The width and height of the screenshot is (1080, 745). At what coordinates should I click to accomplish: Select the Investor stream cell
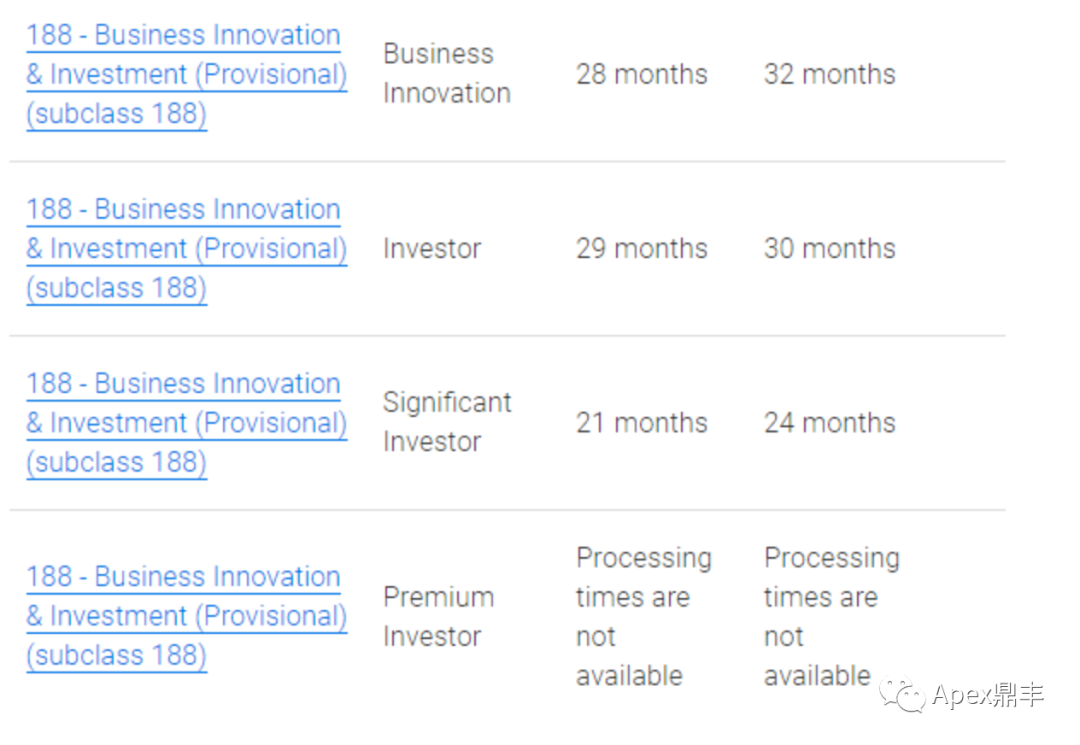(x=432, y=249)
